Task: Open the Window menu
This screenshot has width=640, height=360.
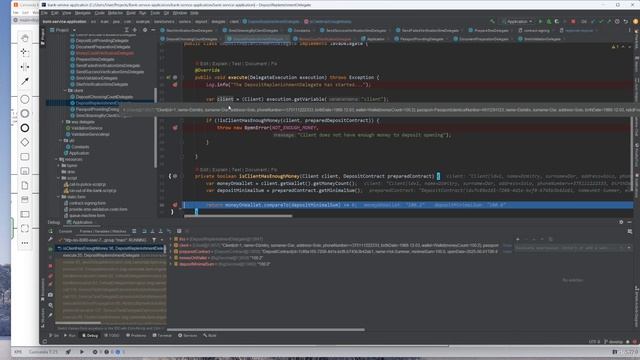Action: click(x=180, y=13)
